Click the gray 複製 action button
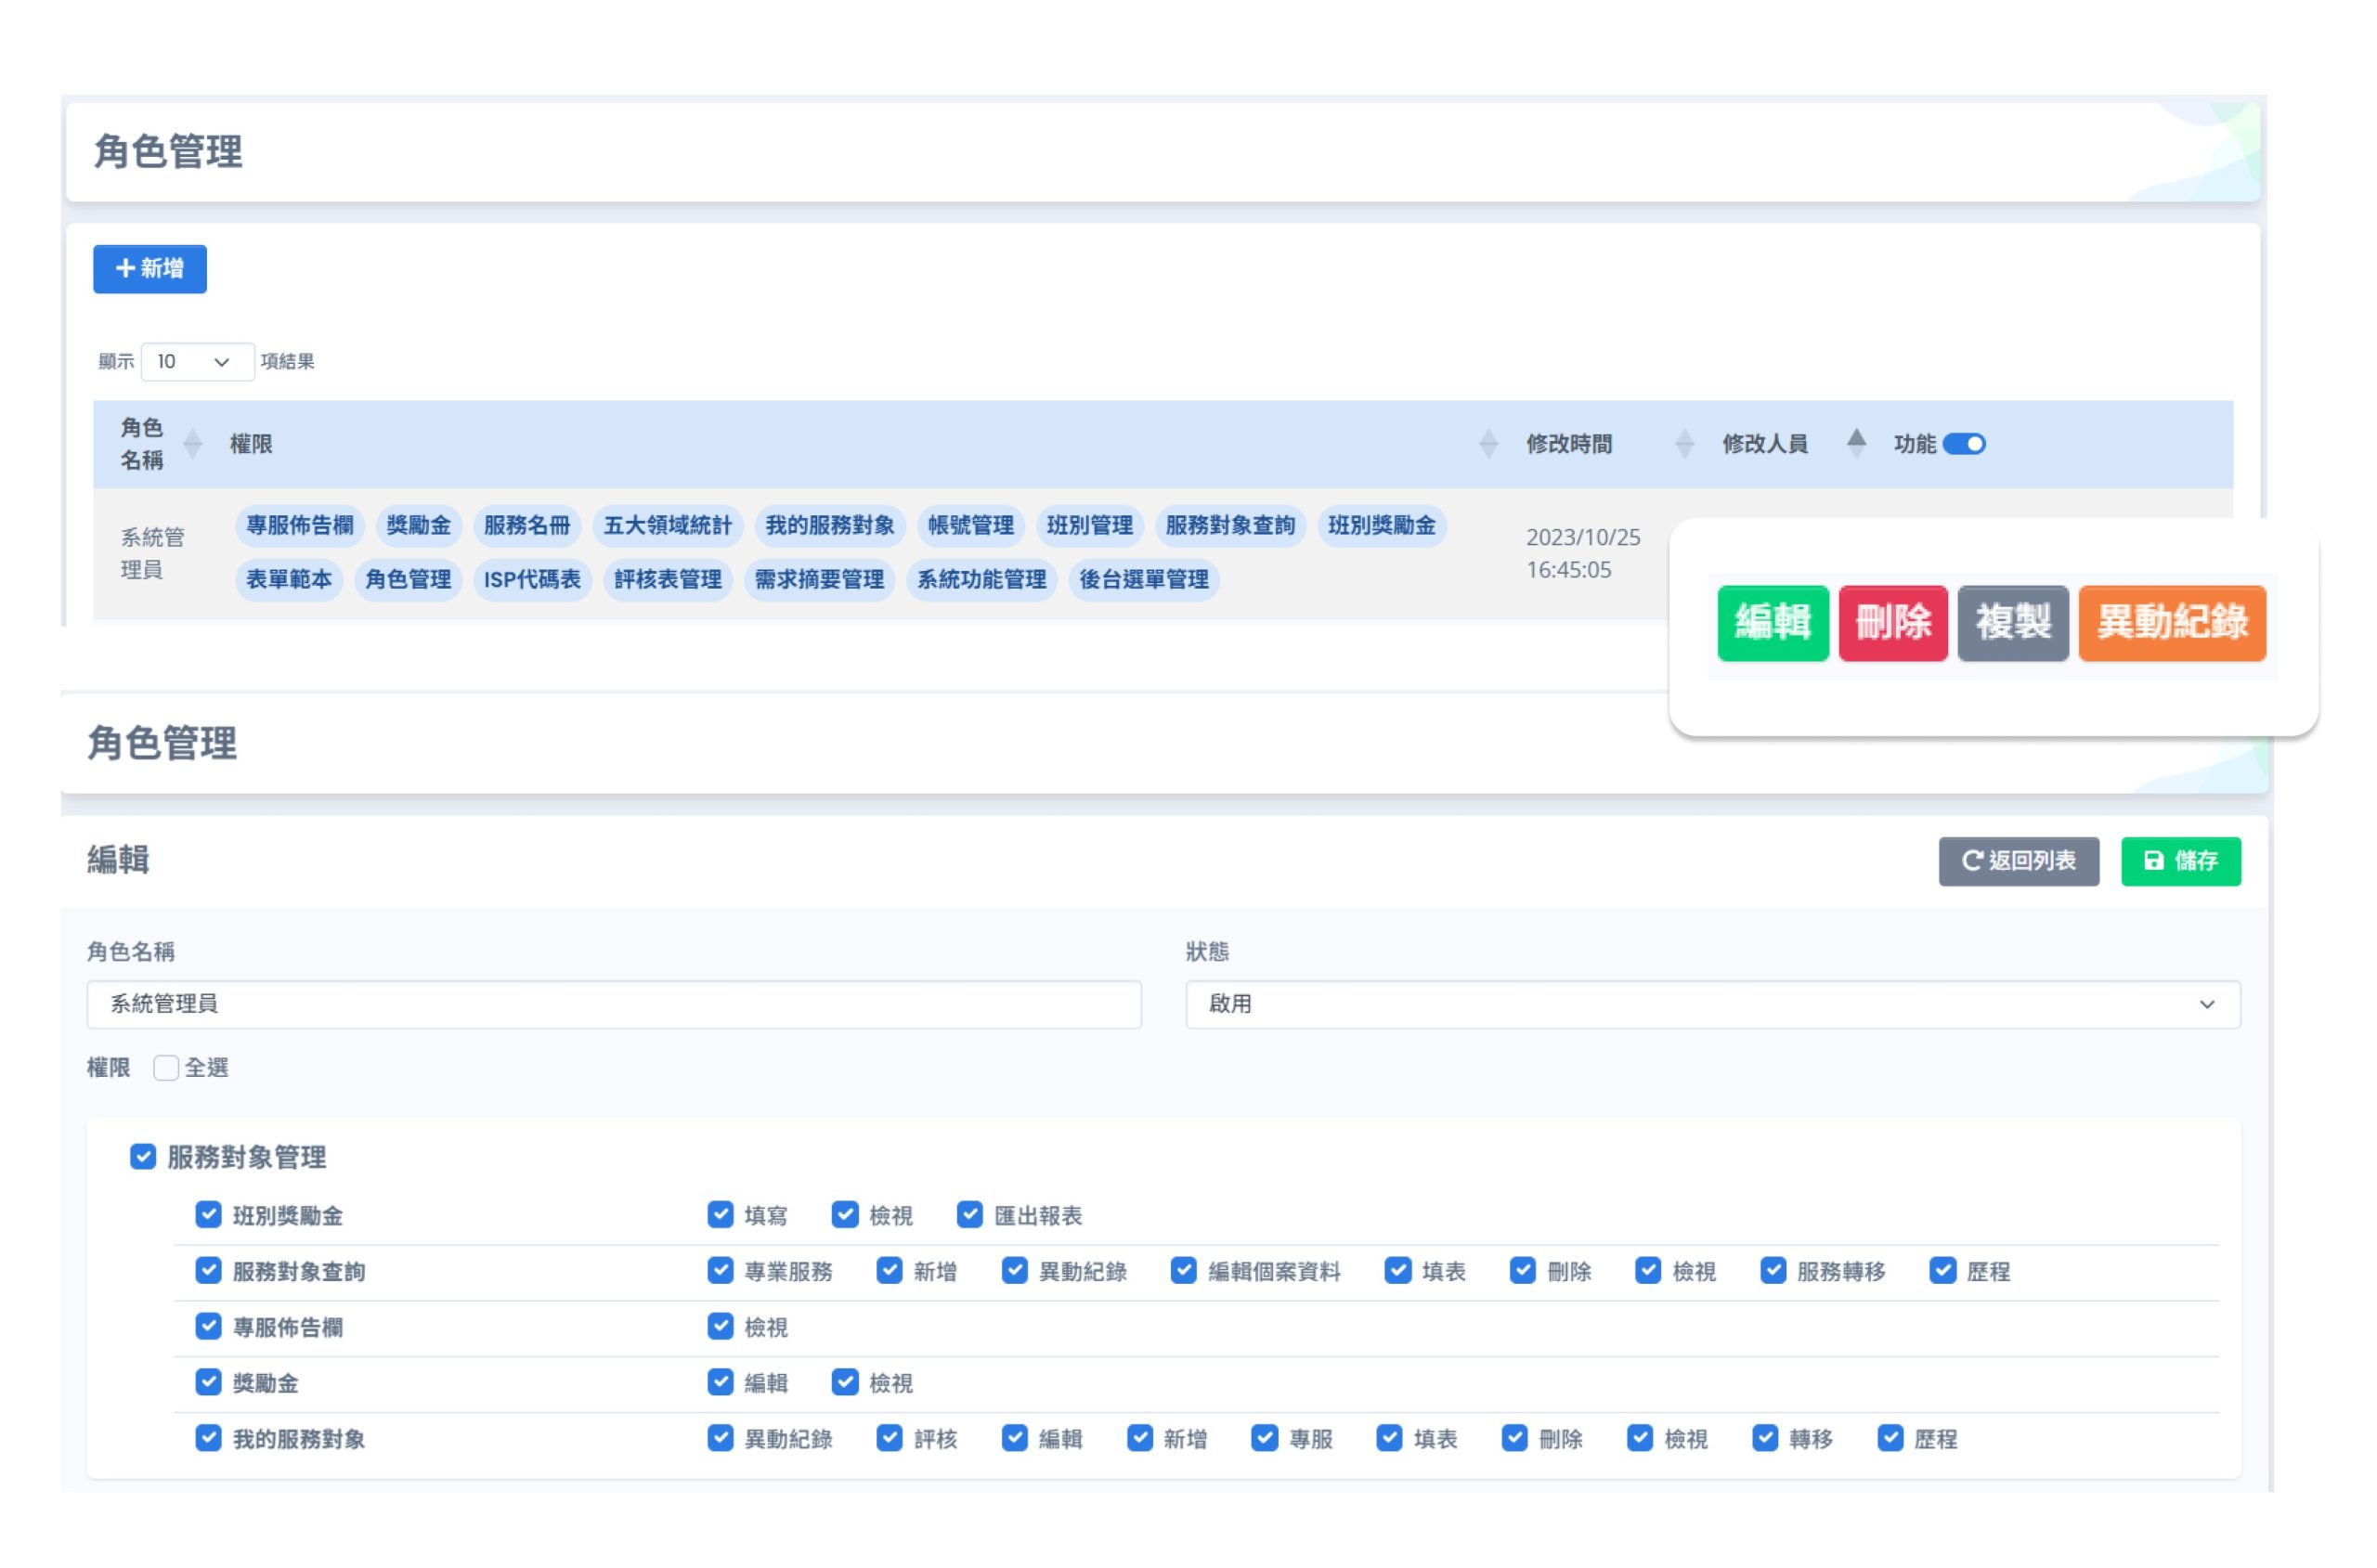2377x1568 pixels. point(2012,623)
